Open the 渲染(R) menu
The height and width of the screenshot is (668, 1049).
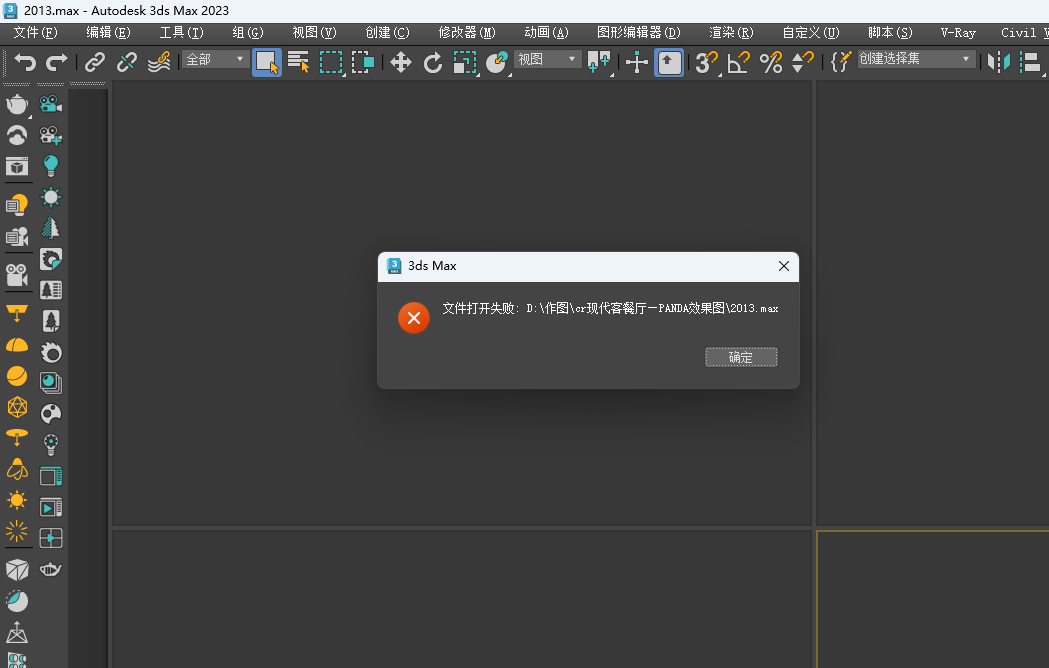coord(731,32)
